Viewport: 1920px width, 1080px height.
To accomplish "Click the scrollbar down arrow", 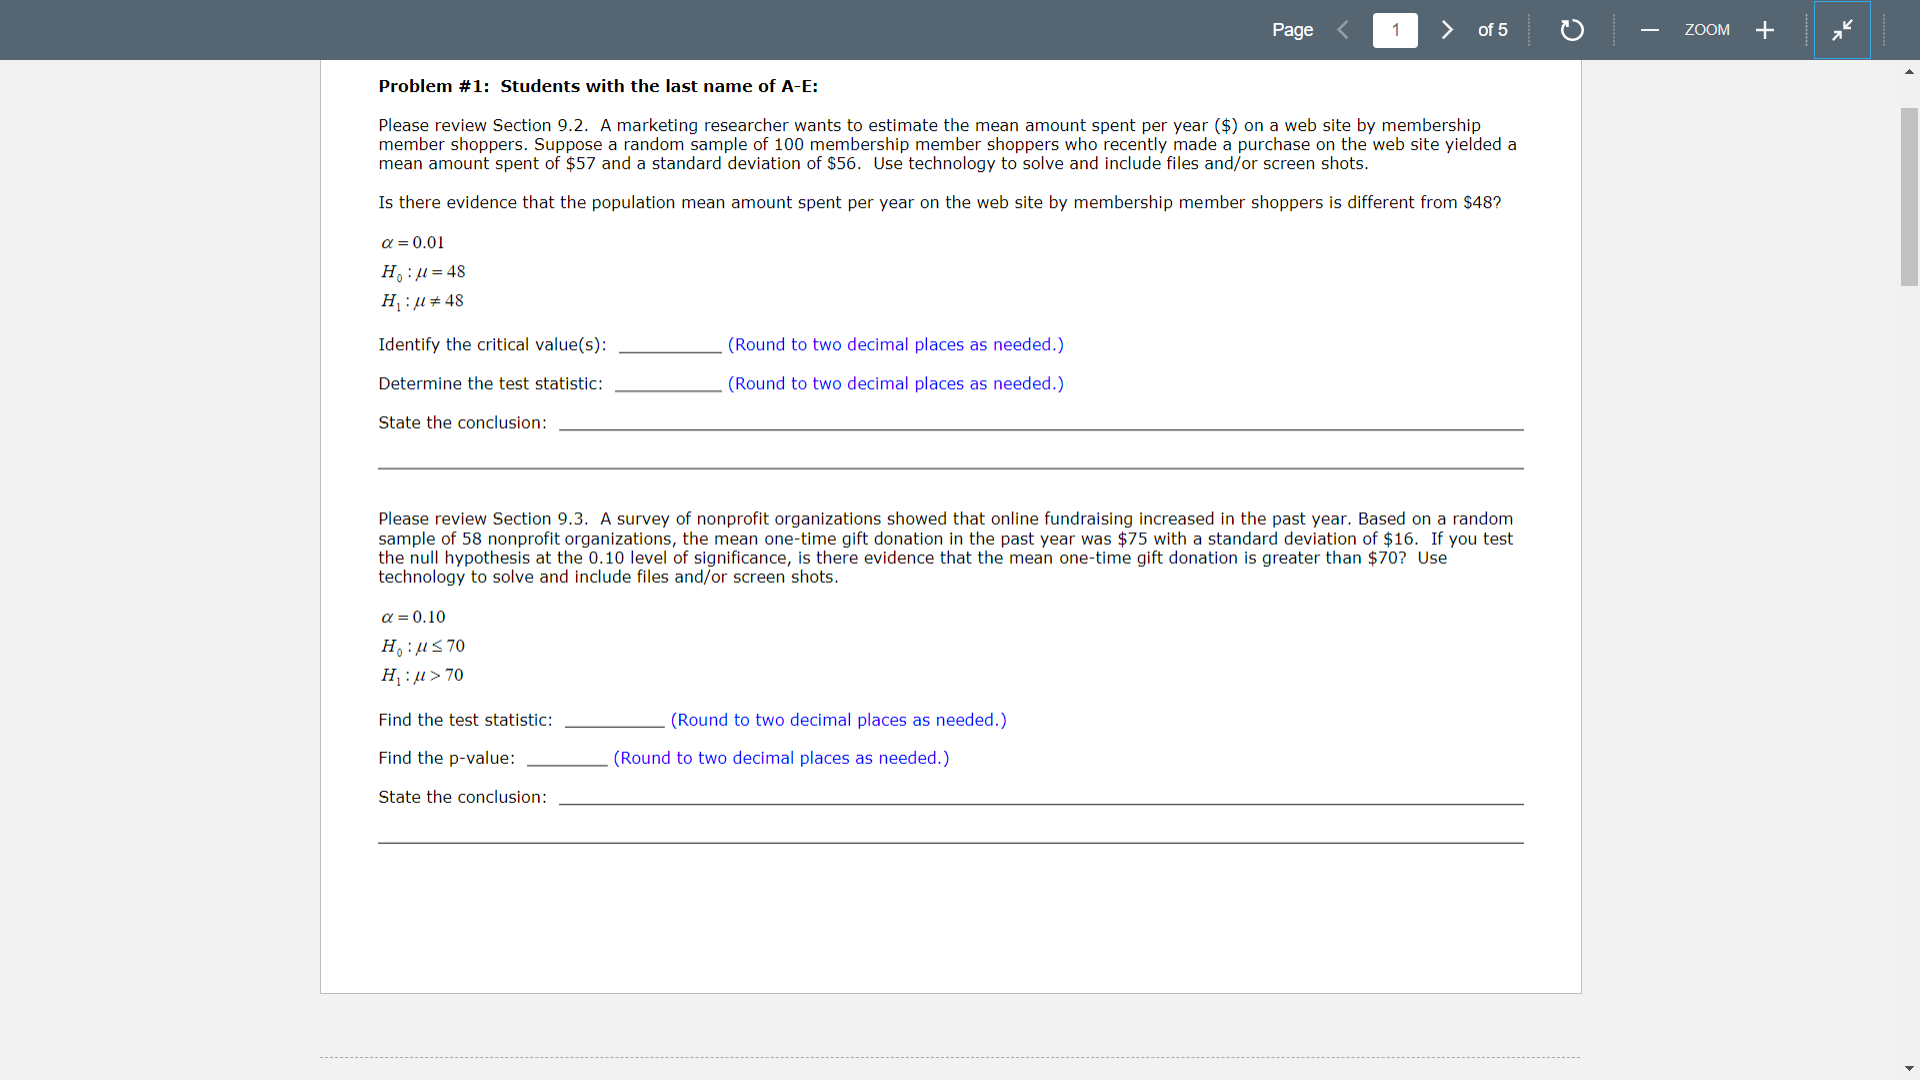I will point(1909,1068).
